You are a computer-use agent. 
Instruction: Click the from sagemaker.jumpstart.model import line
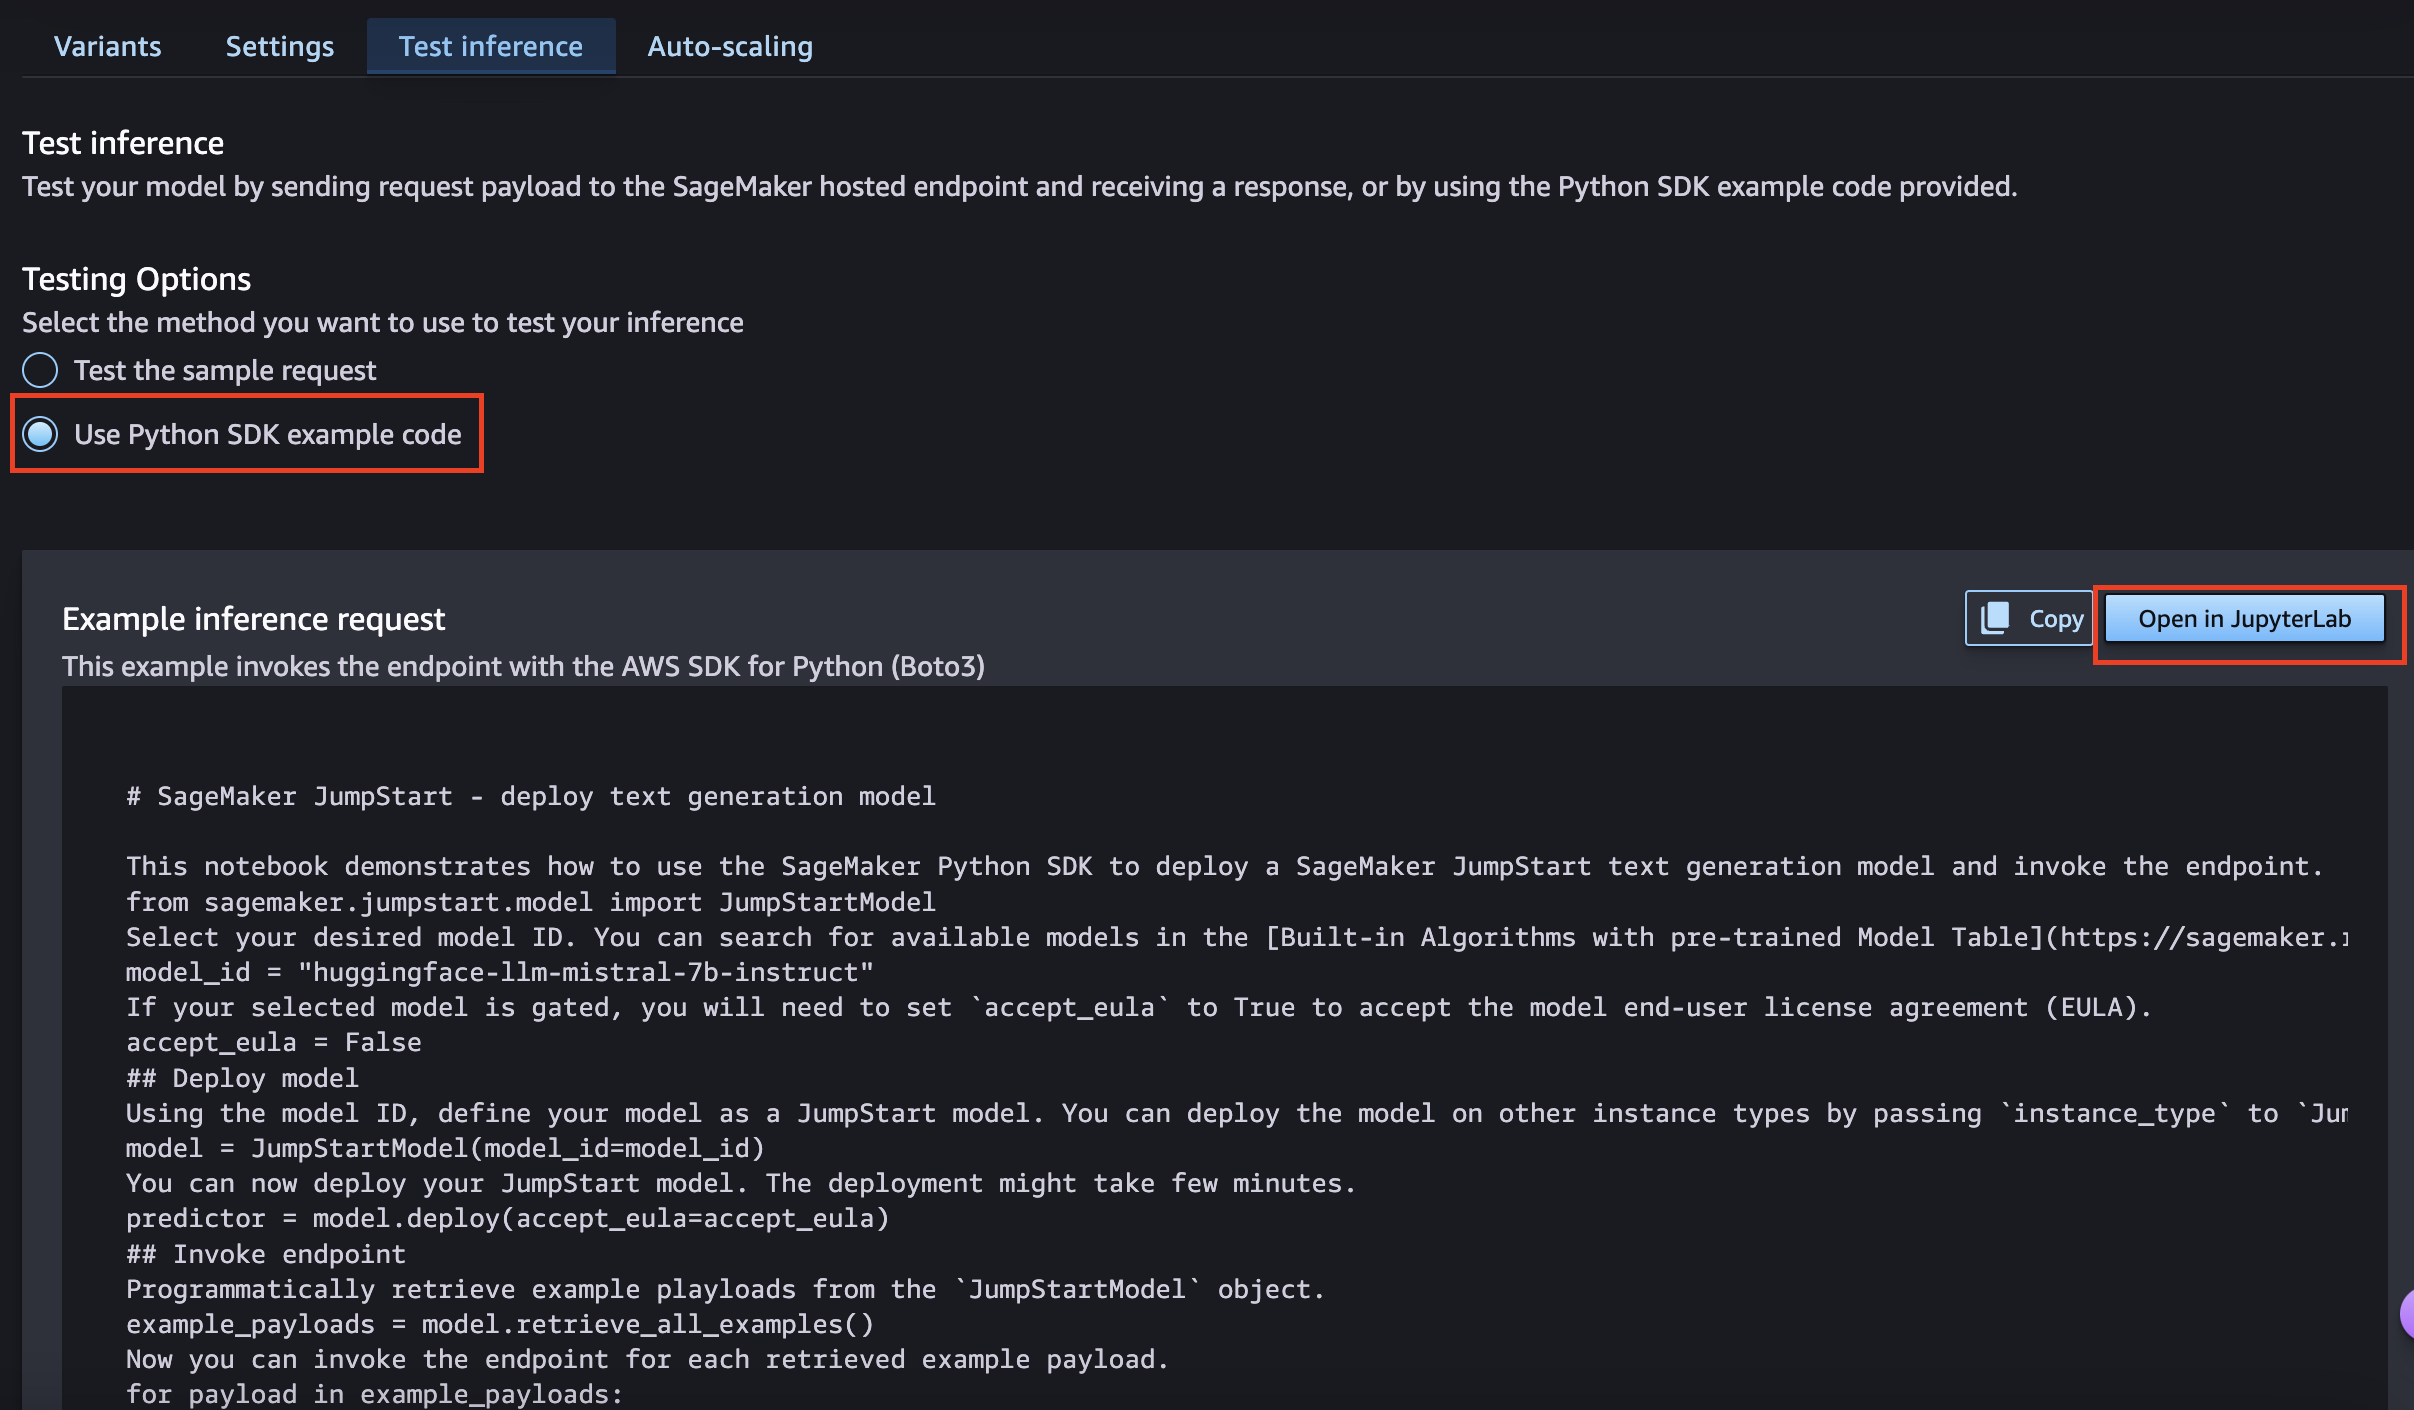[x=530, y=902]
